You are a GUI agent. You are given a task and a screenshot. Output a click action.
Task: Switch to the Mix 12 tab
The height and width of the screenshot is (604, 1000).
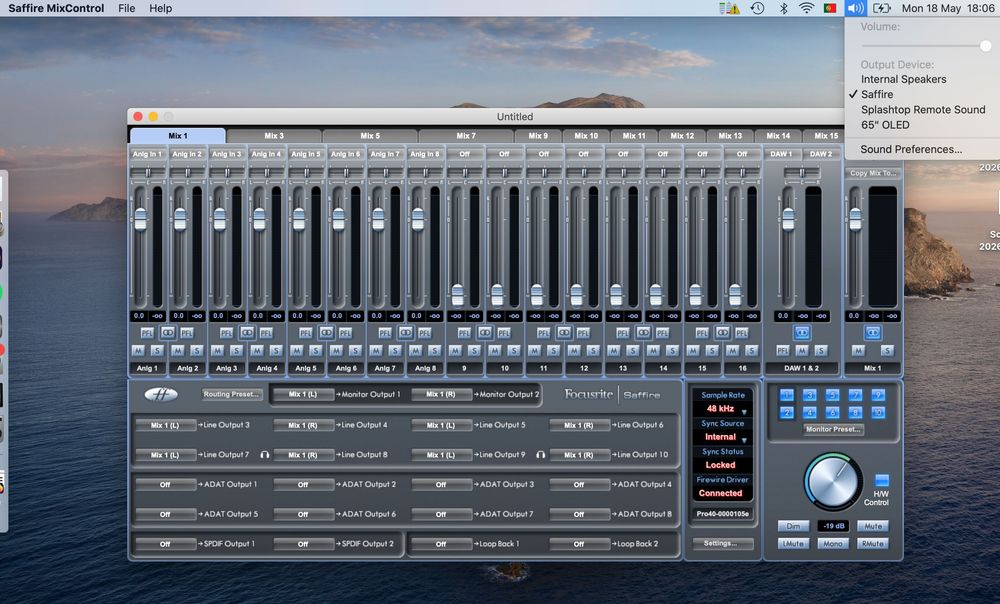coord(682,136)
